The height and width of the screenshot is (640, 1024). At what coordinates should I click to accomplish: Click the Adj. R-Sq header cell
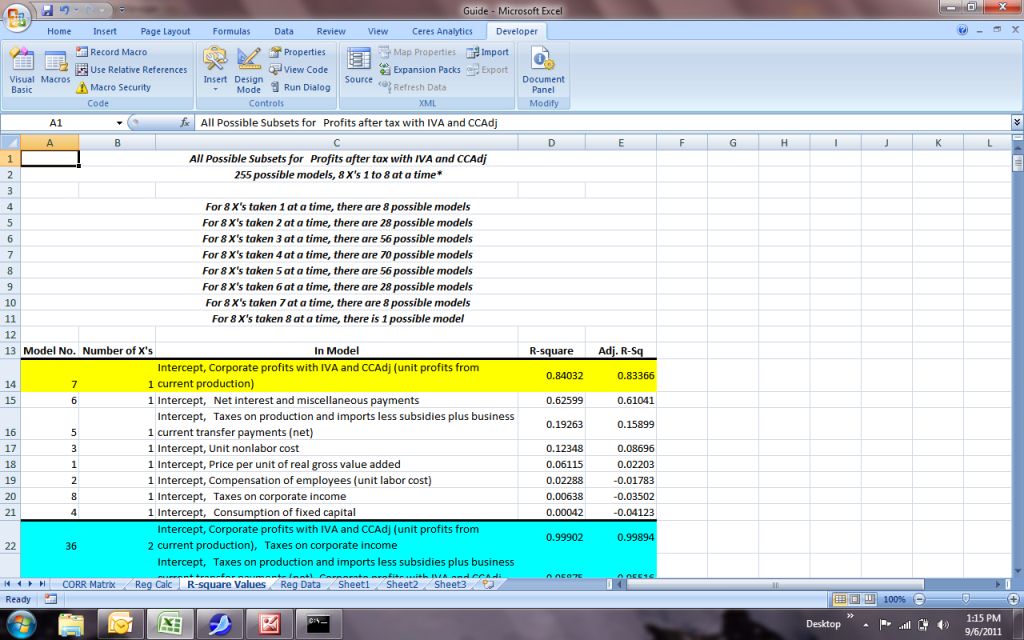620,351
